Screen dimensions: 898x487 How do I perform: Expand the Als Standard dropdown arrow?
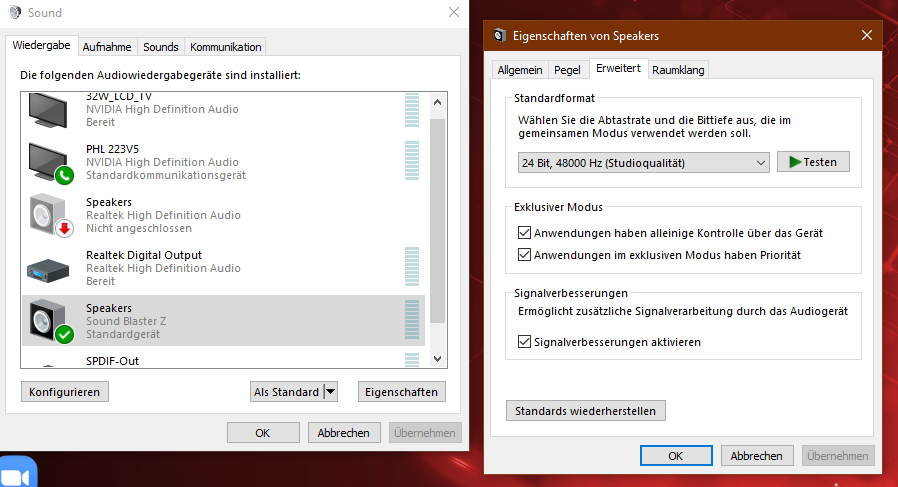click(x=330, y=392)
